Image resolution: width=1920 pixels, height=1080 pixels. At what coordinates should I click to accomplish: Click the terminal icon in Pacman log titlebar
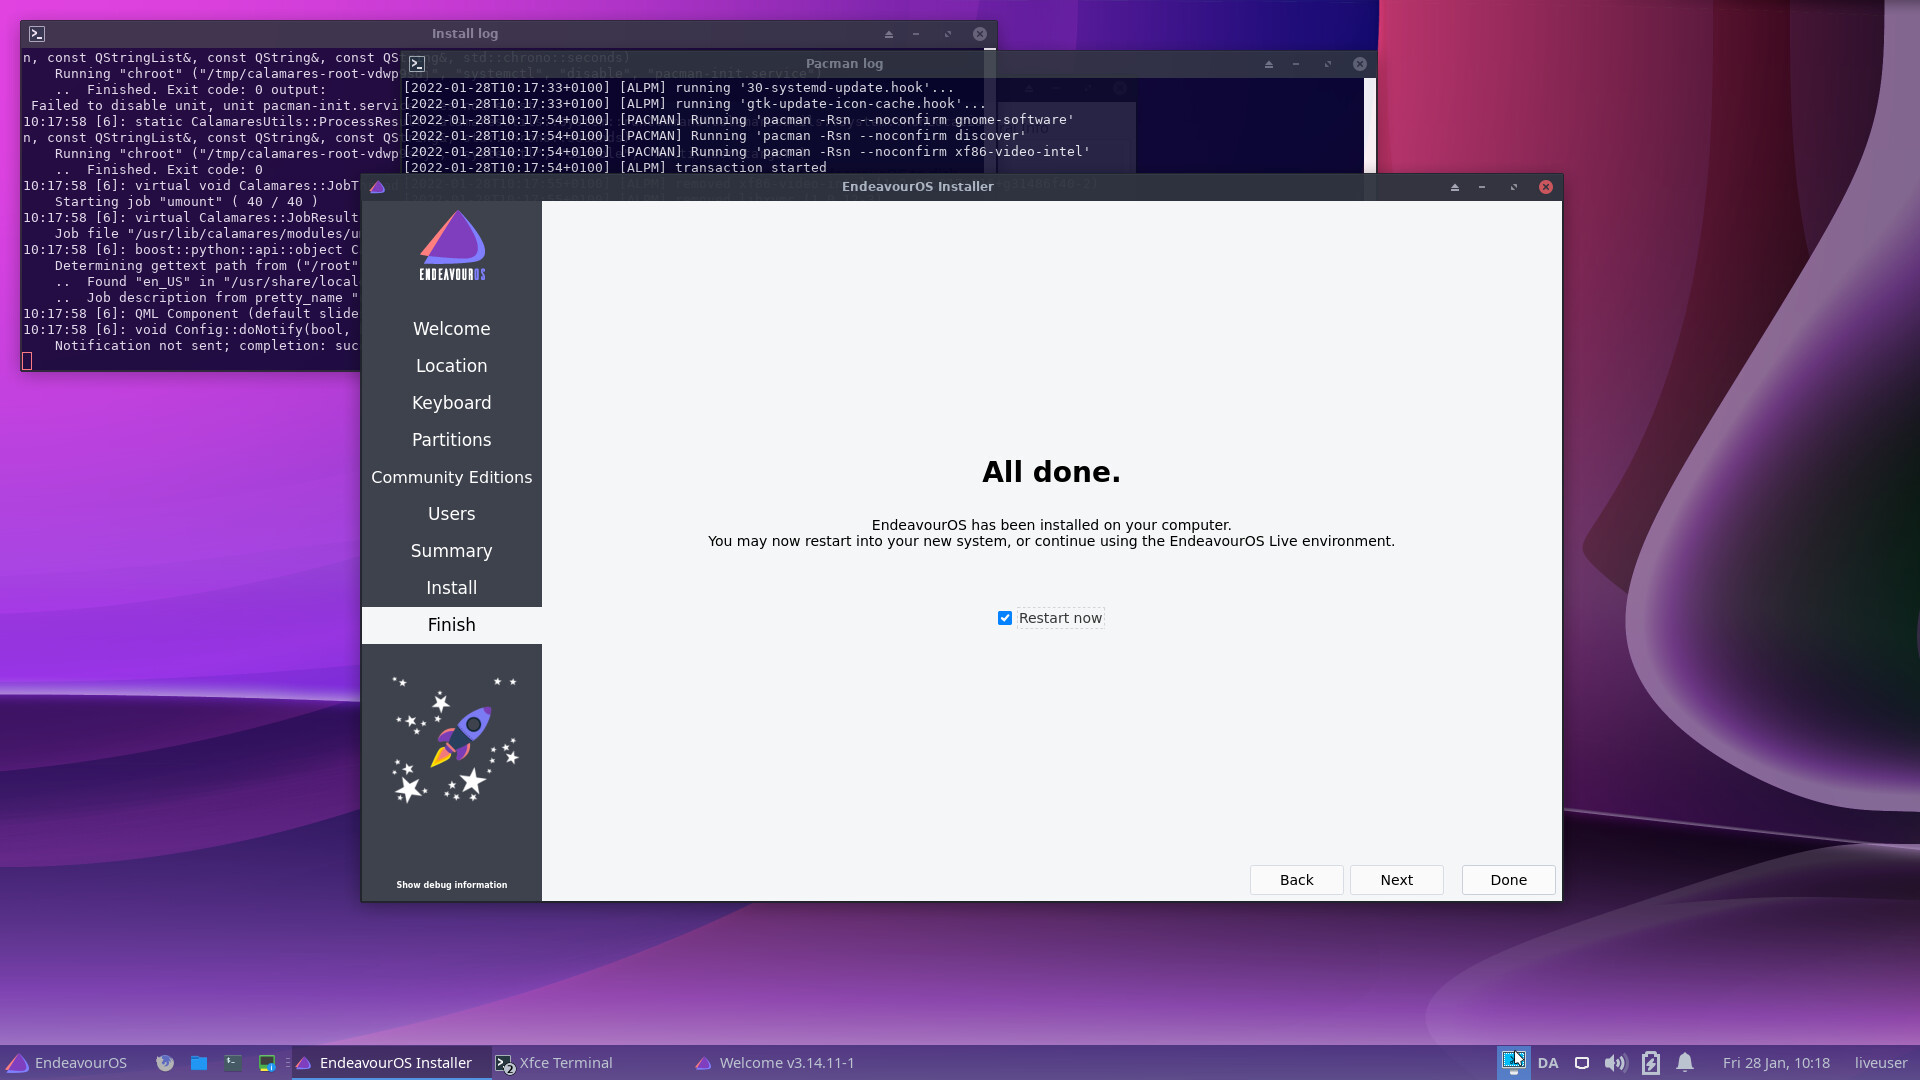click(417, 64)
